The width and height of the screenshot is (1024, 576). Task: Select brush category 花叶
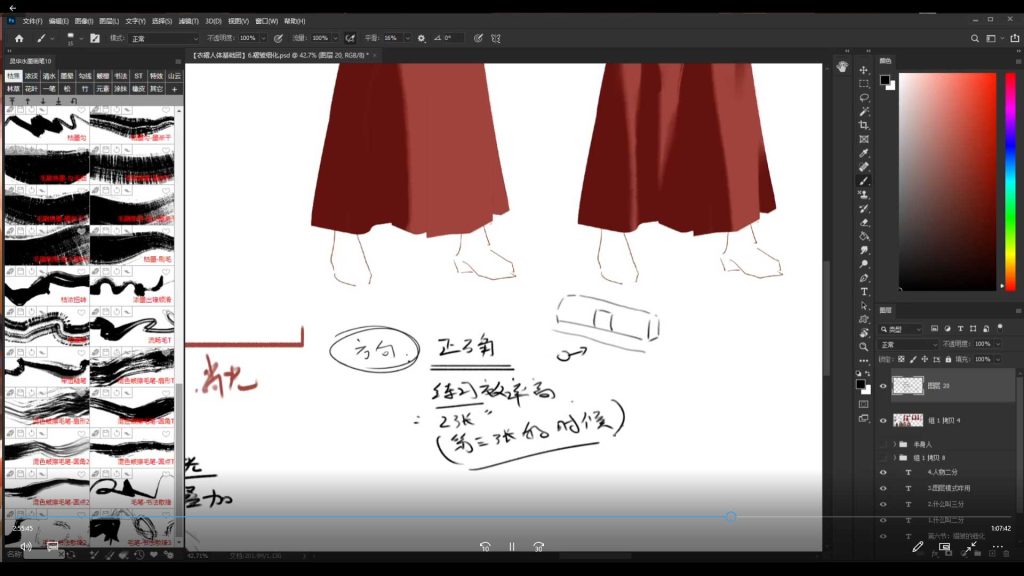point(31,89)
